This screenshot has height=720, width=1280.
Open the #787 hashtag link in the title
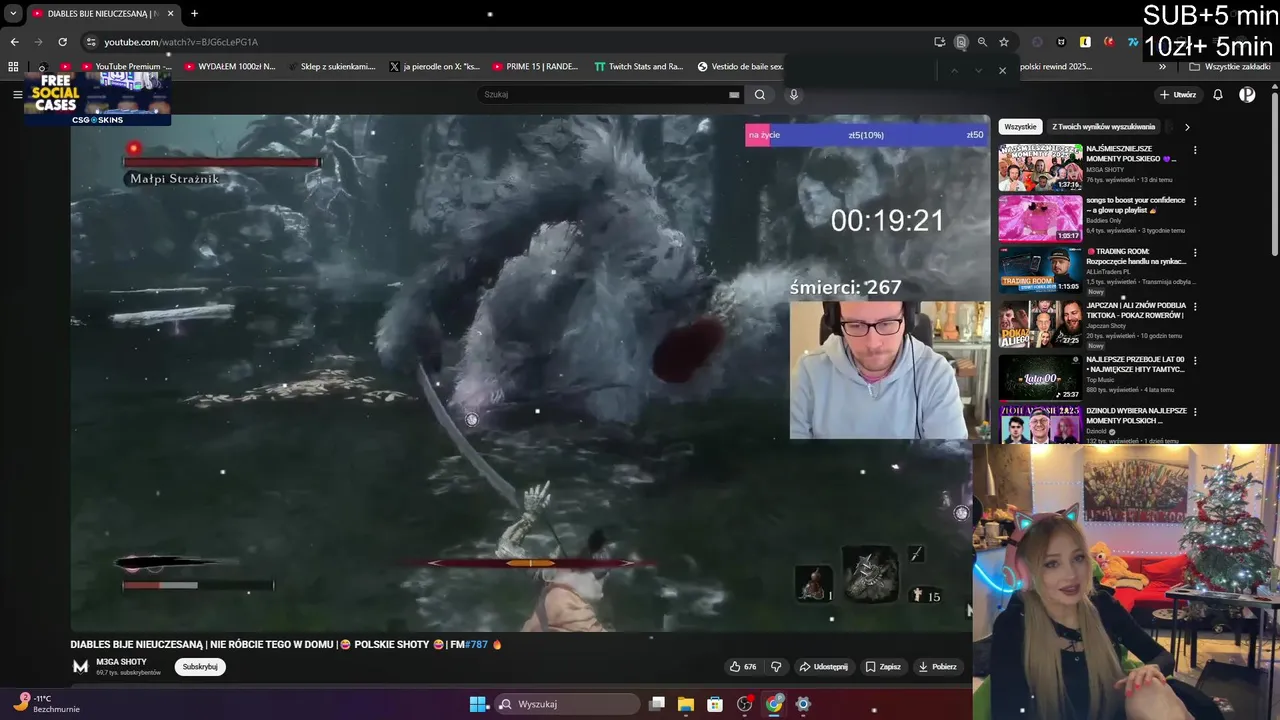click(476, 645)
